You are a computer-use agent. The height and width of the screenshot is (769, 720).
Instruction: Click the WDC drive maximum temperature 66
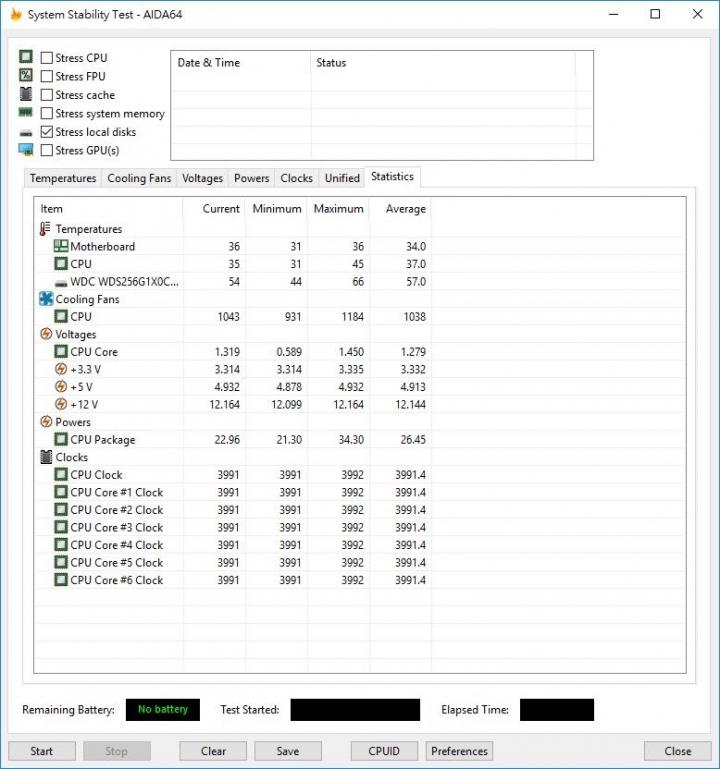click(358, 282)
